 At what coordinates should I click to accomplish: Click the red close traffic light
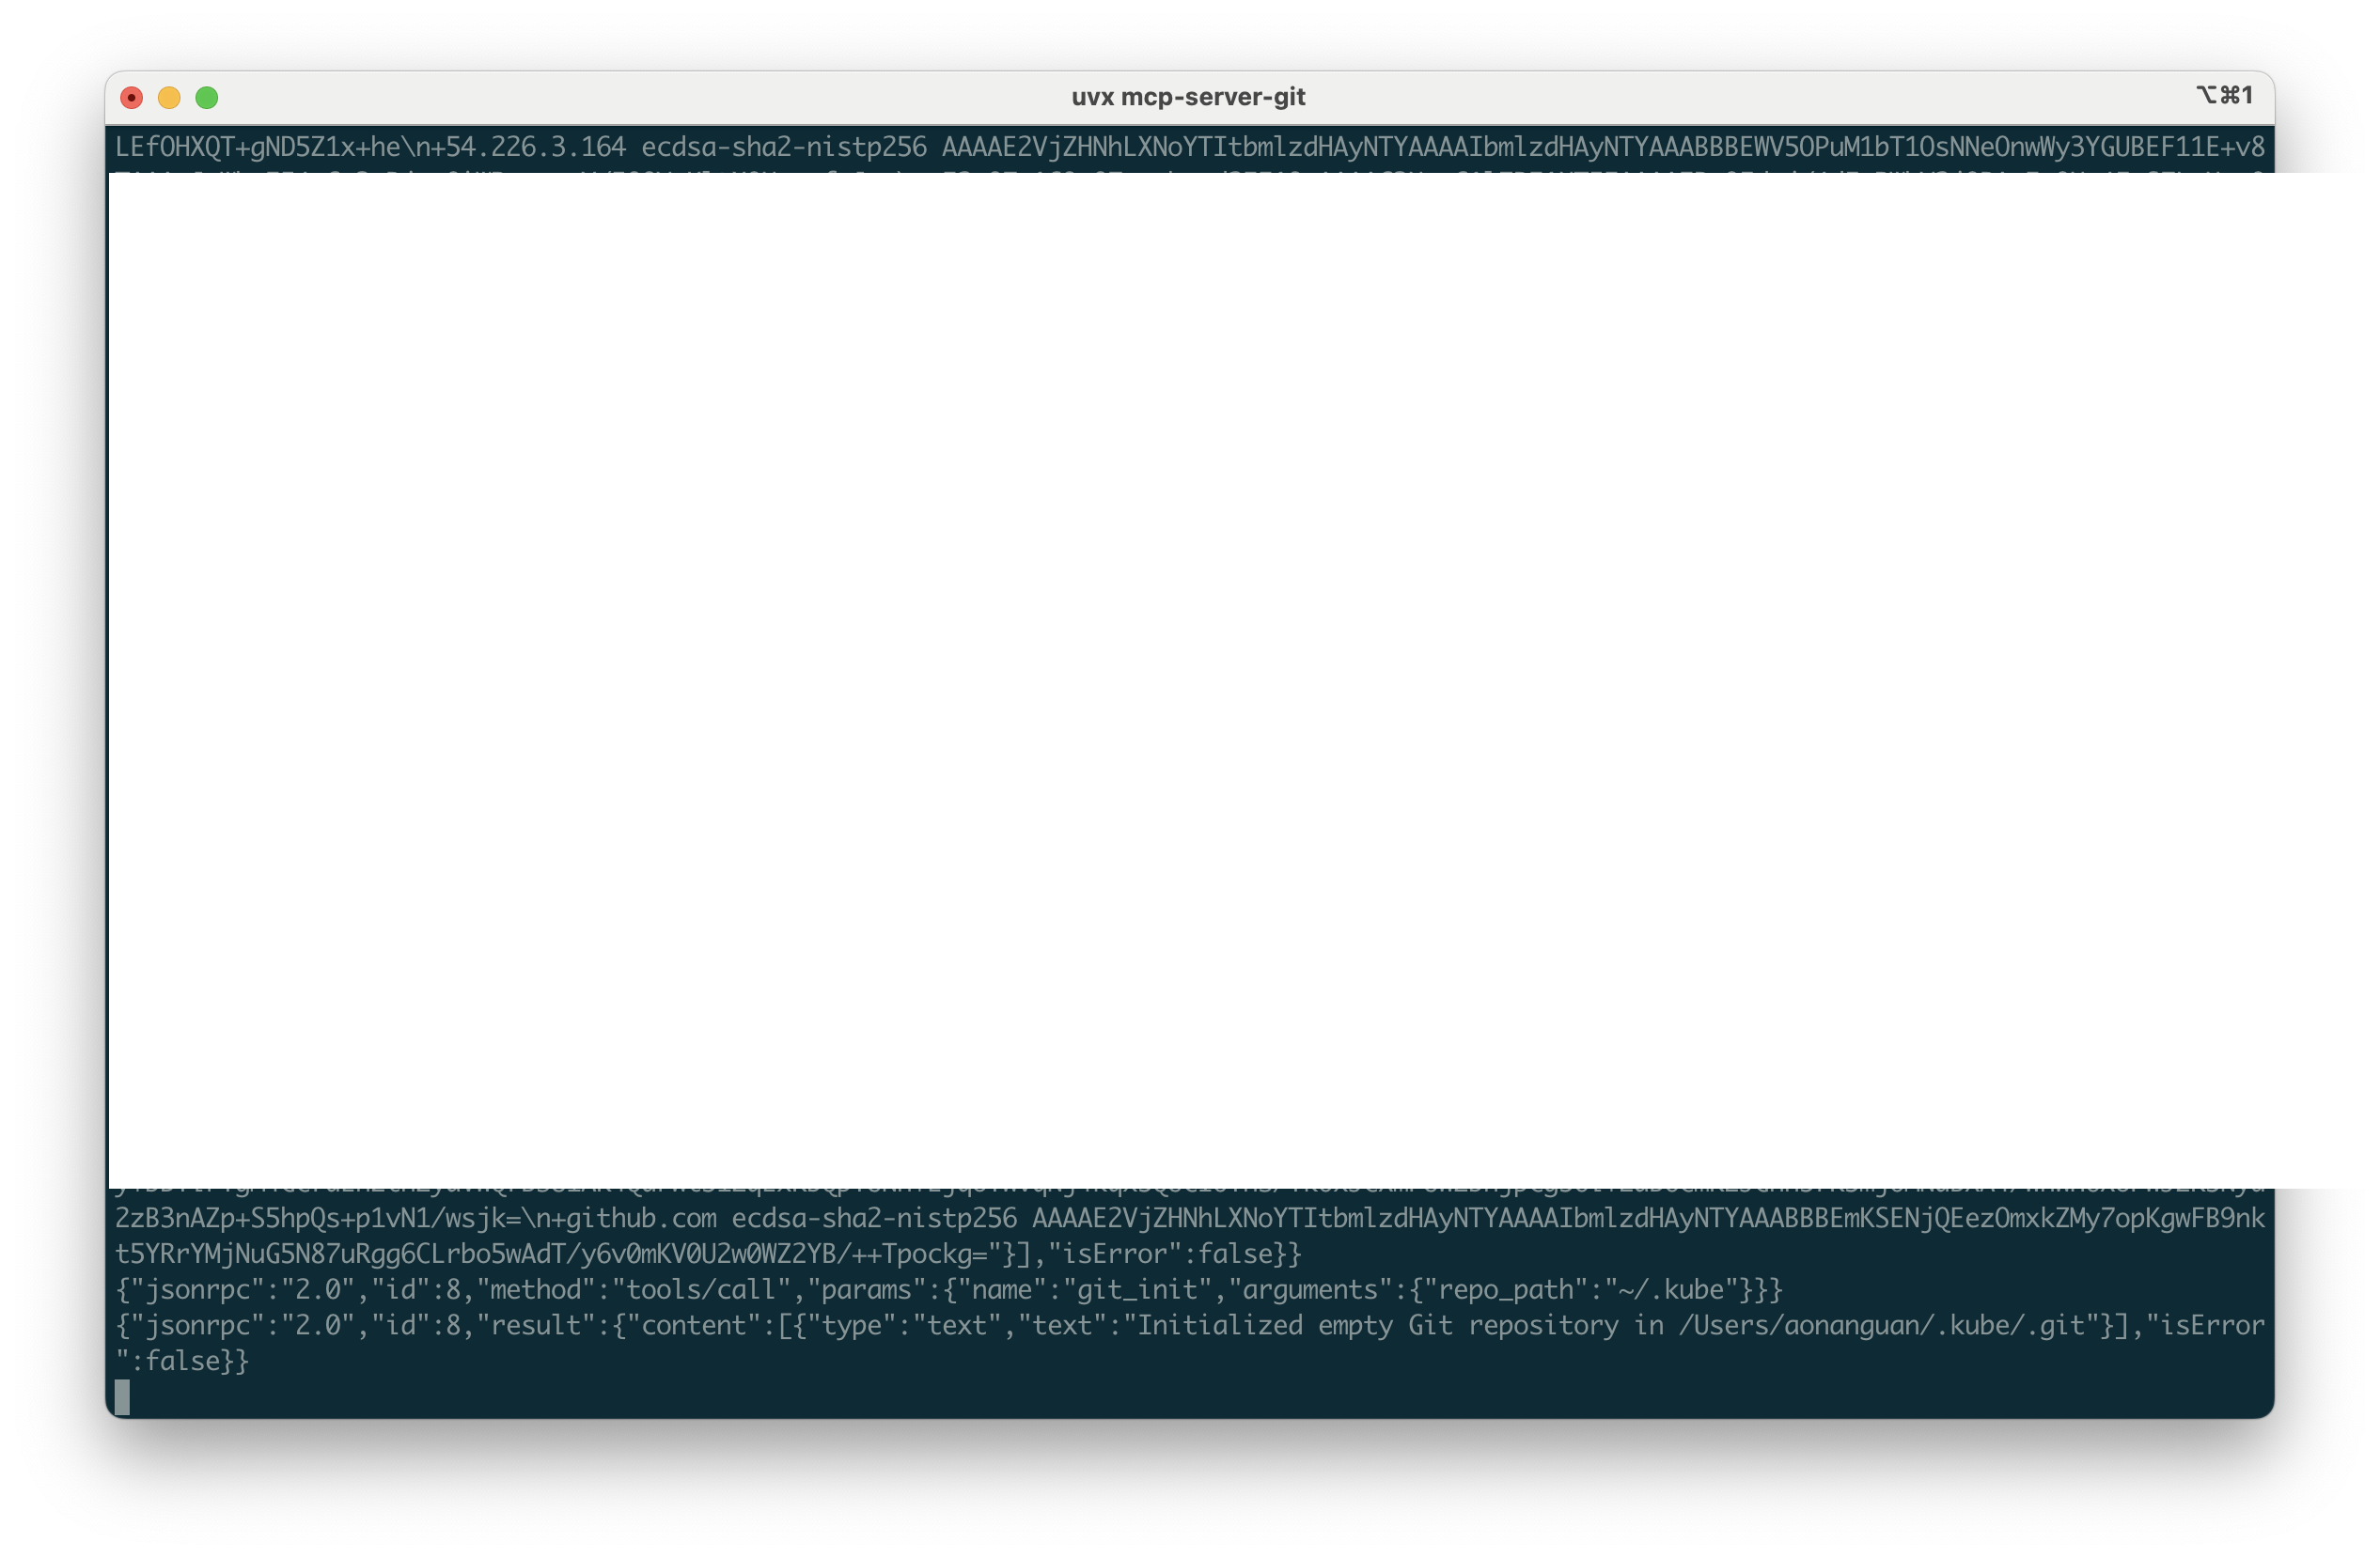coord(131,96)
